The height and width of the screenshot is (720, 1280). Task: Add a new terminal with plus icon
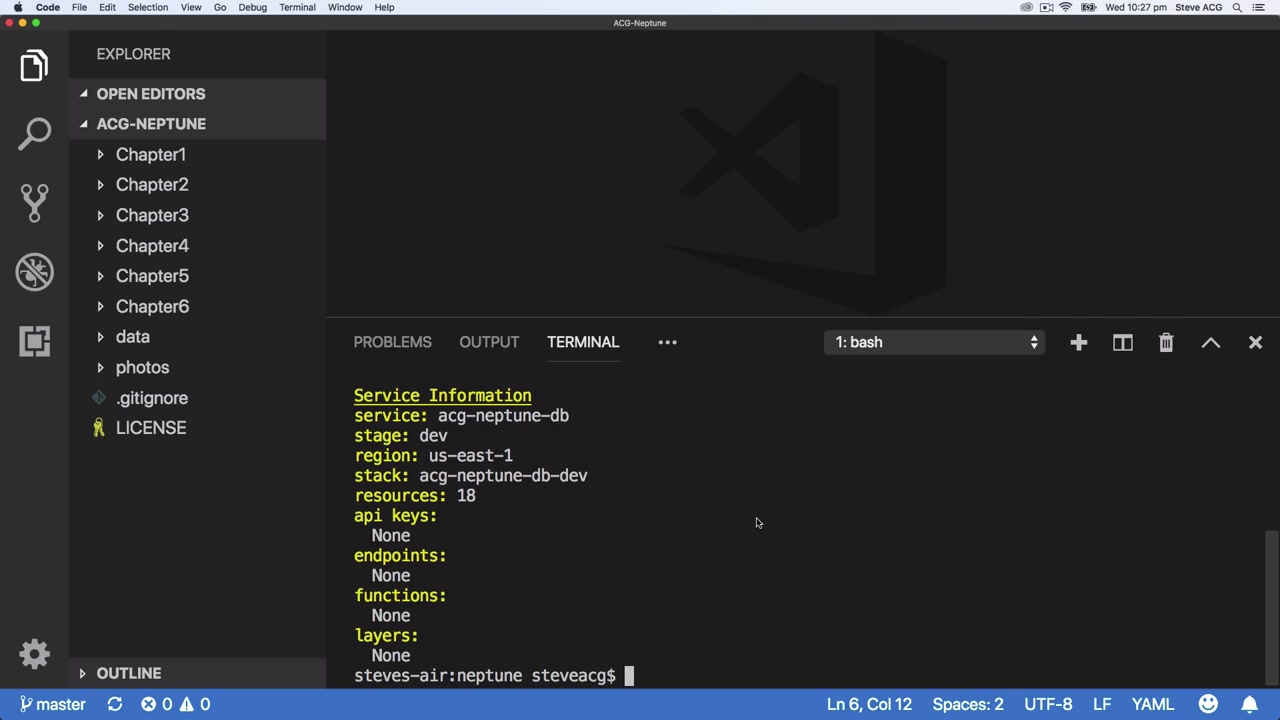(x=1078, y=343)
